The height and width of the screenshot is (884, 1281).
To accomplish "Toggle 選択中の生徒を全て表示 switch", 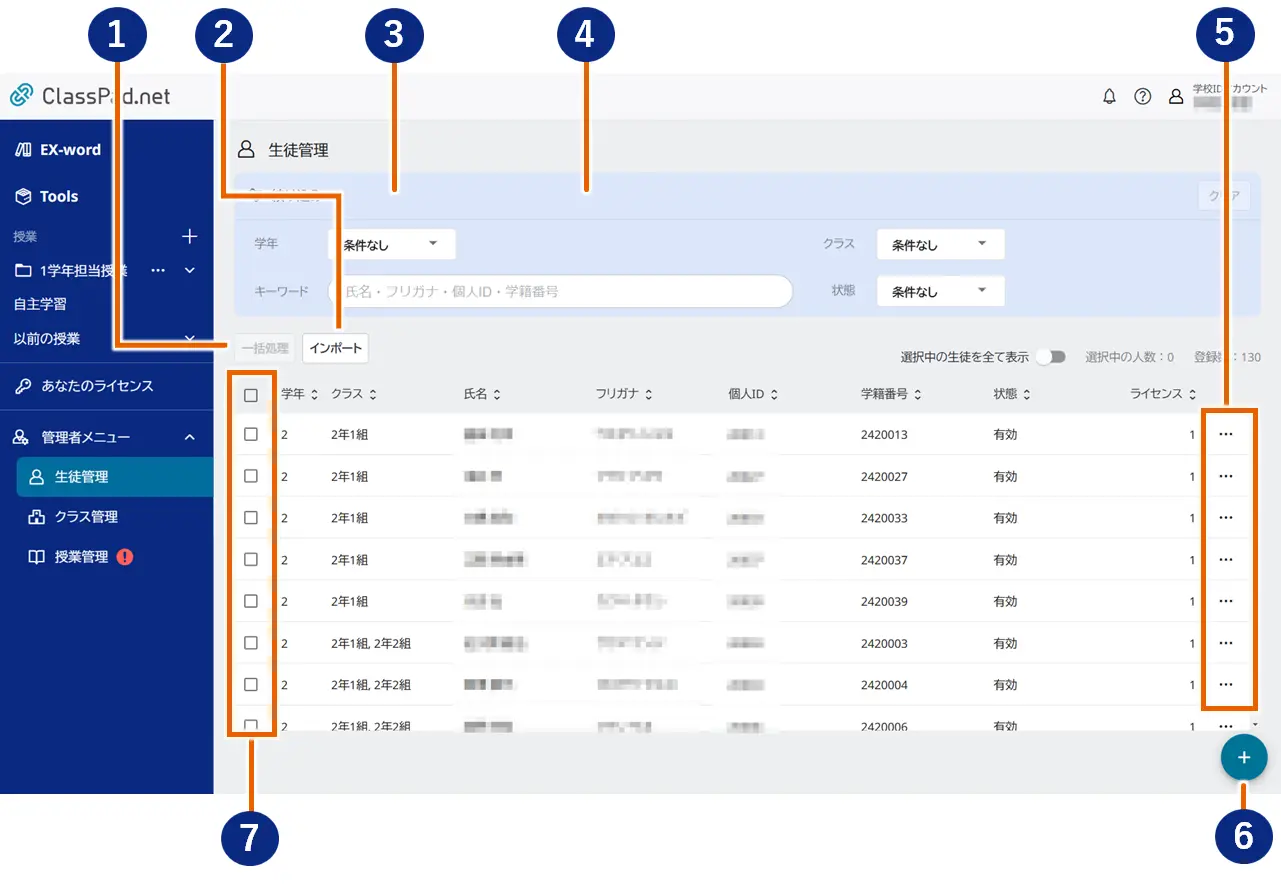I will tap(1051, 357).
